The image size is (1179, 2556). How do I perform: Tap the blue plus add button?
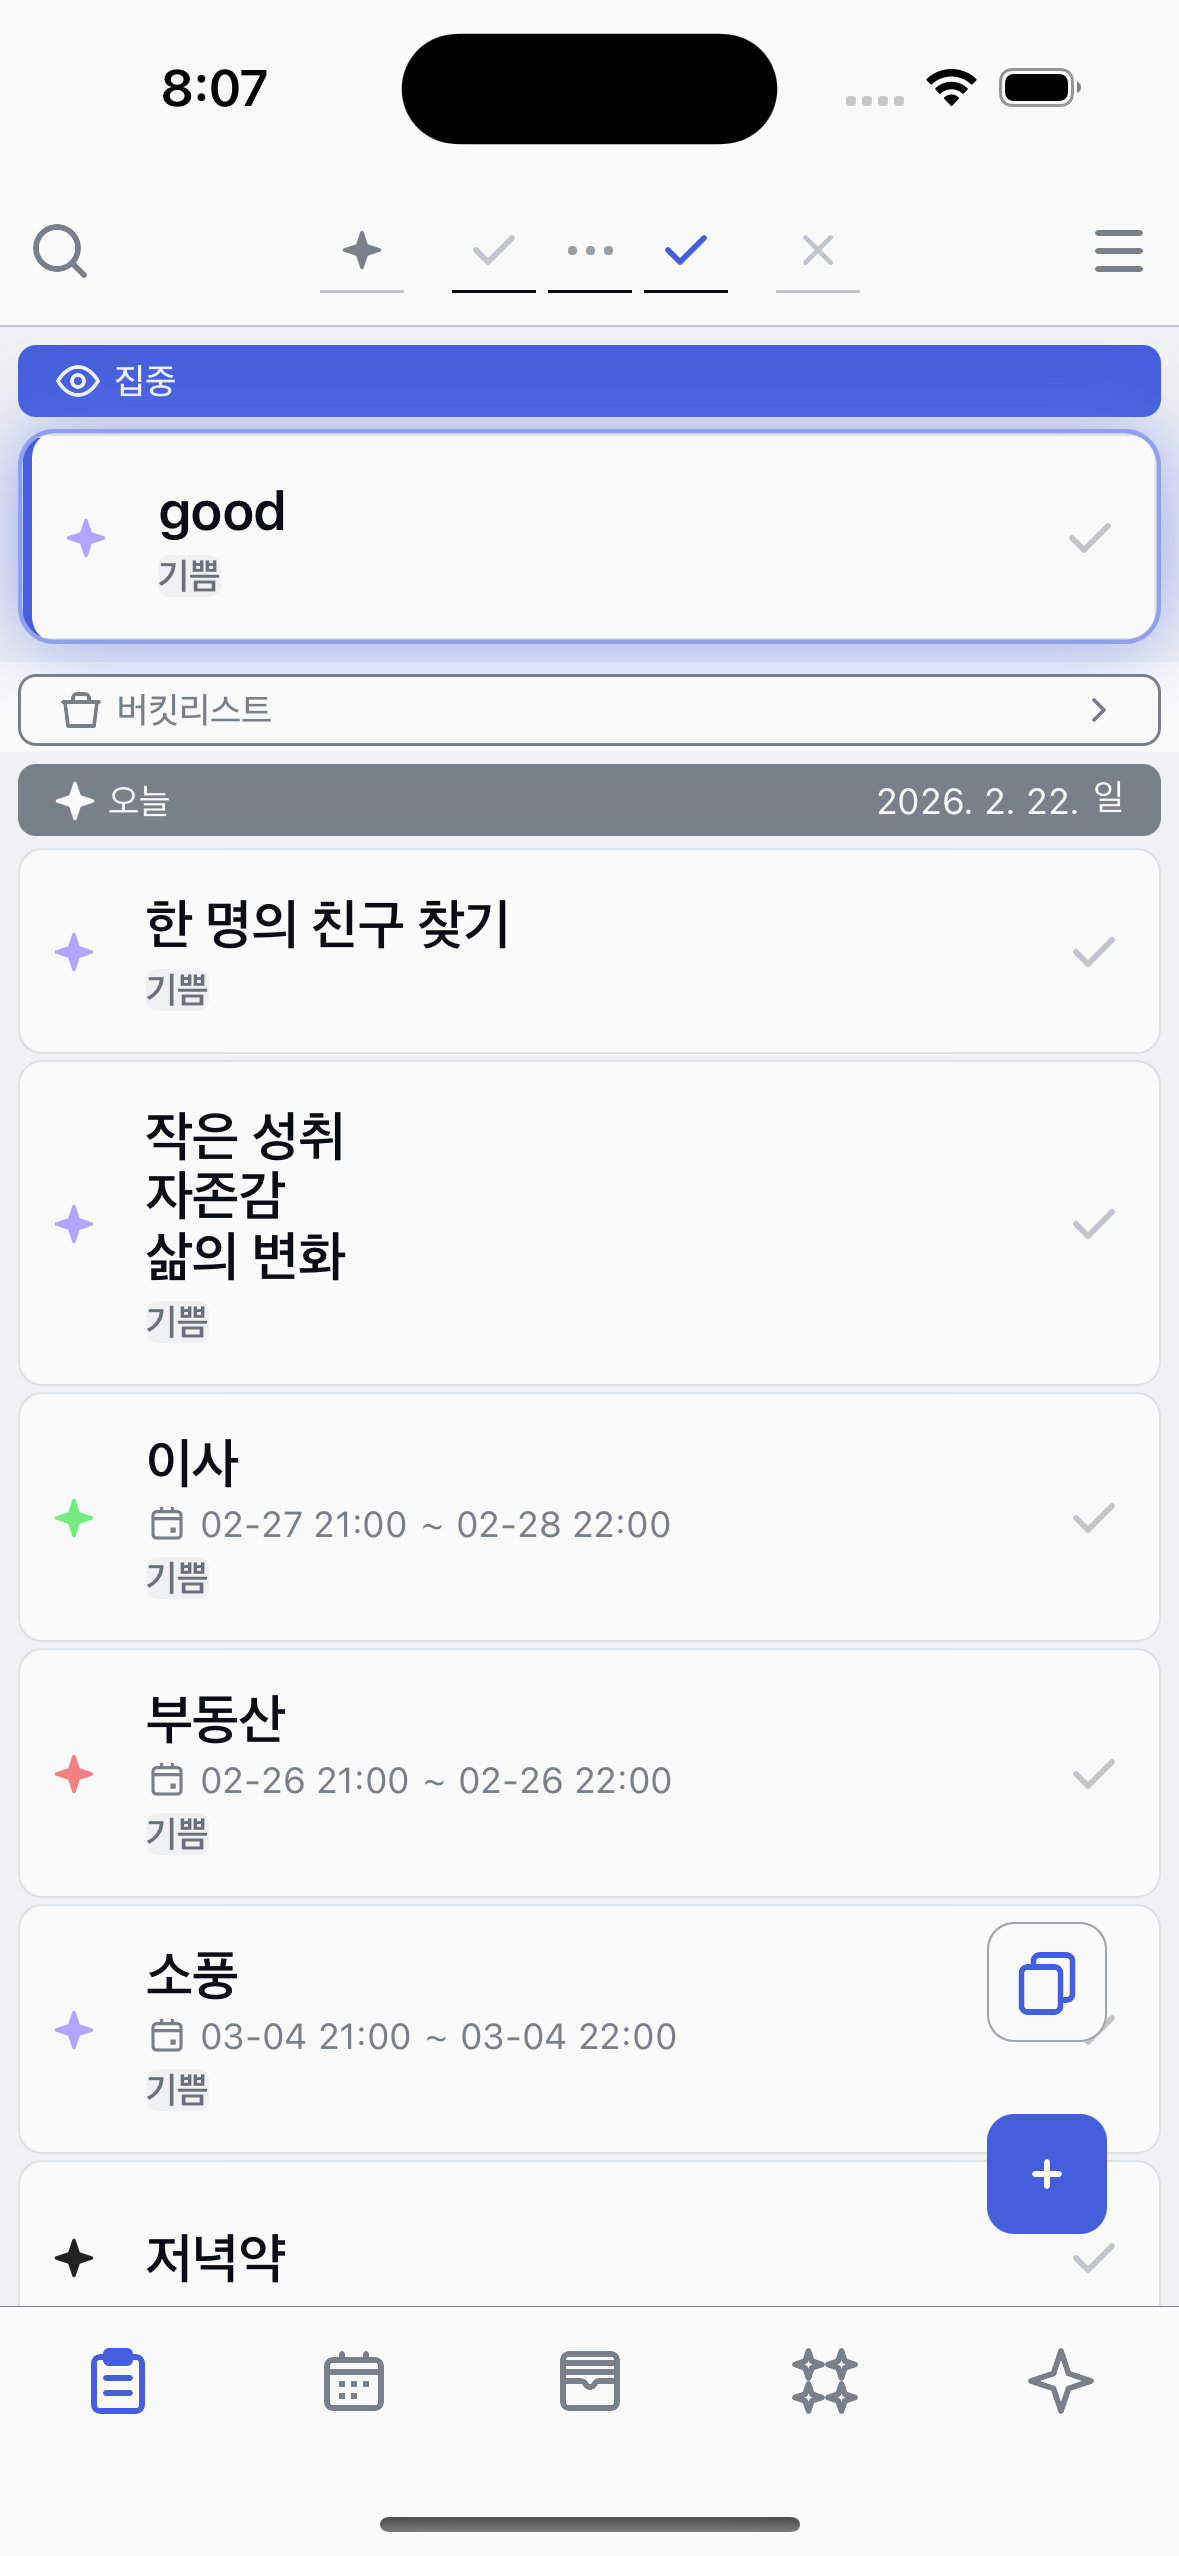coord(1046,2173)
